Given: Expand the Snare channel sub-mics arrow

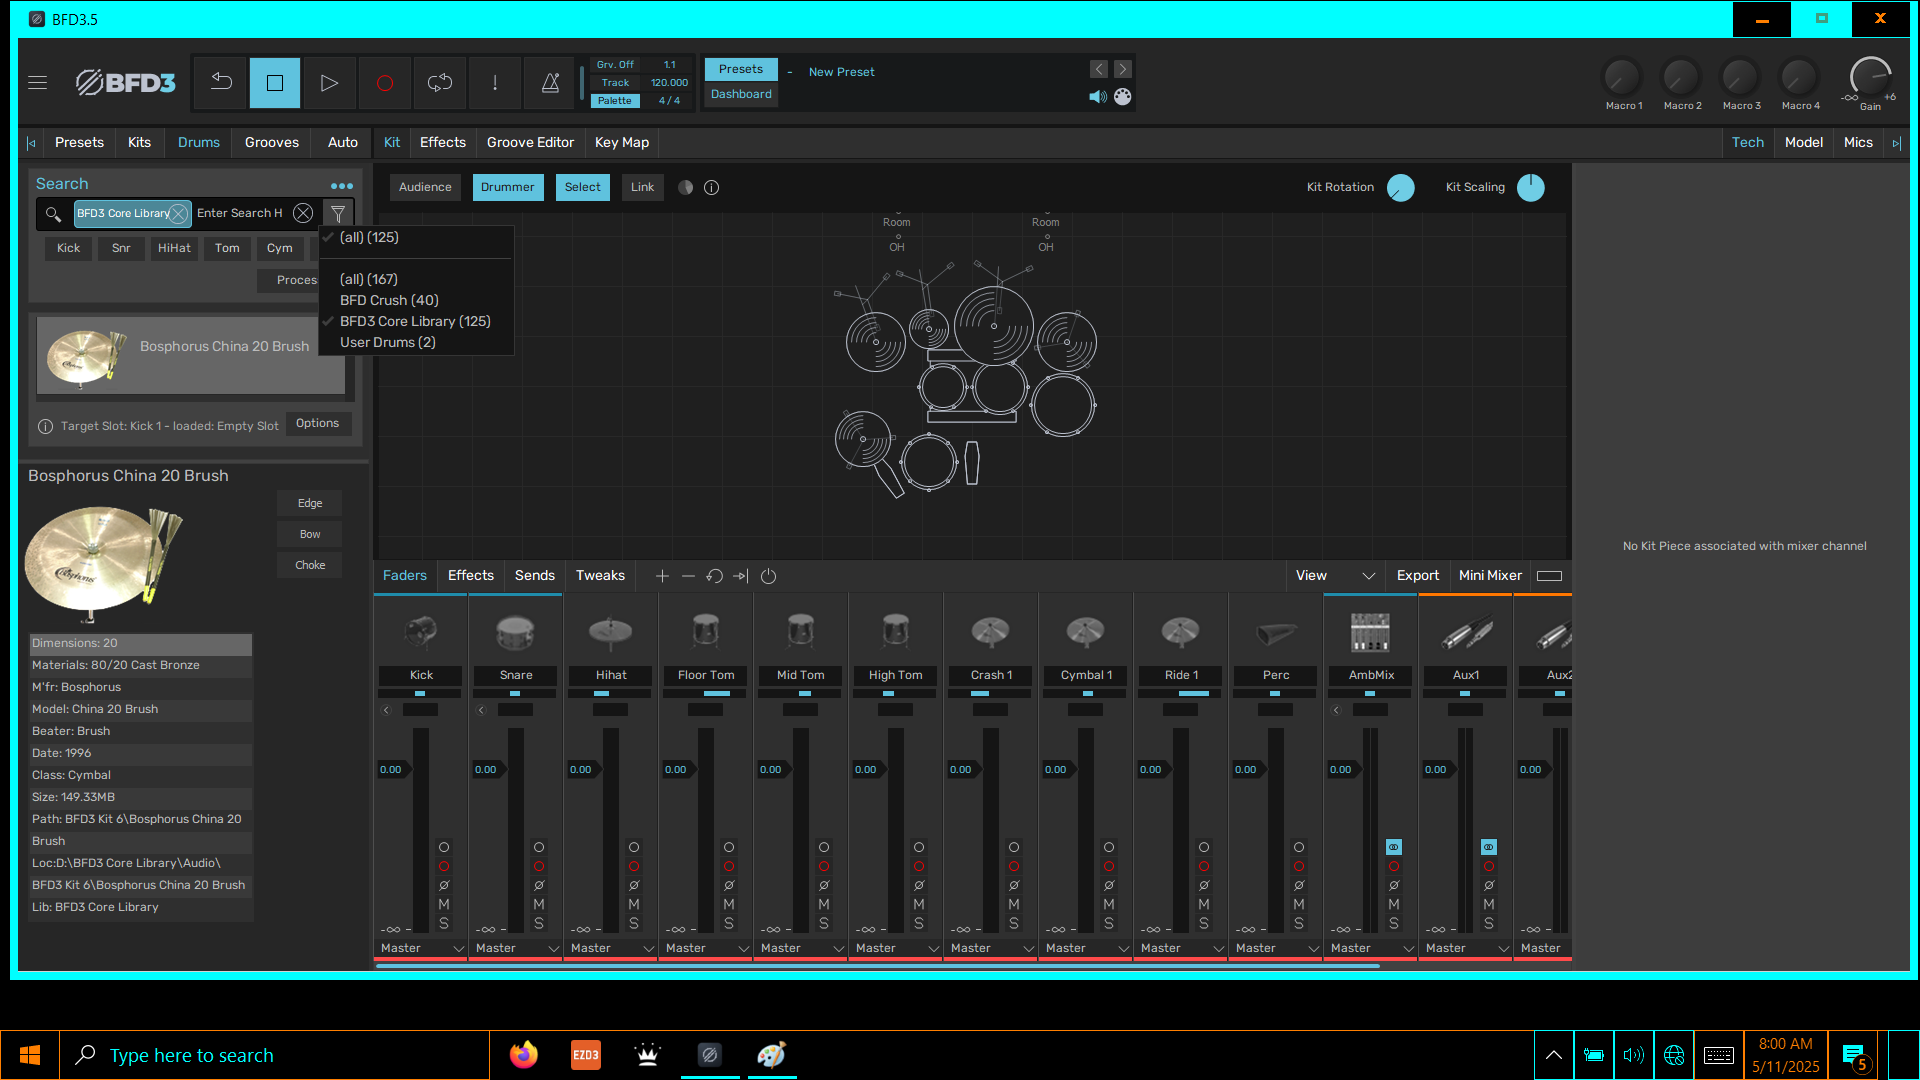Looking at the screenshot, I should pyautogui.click(x=481, y=710).
